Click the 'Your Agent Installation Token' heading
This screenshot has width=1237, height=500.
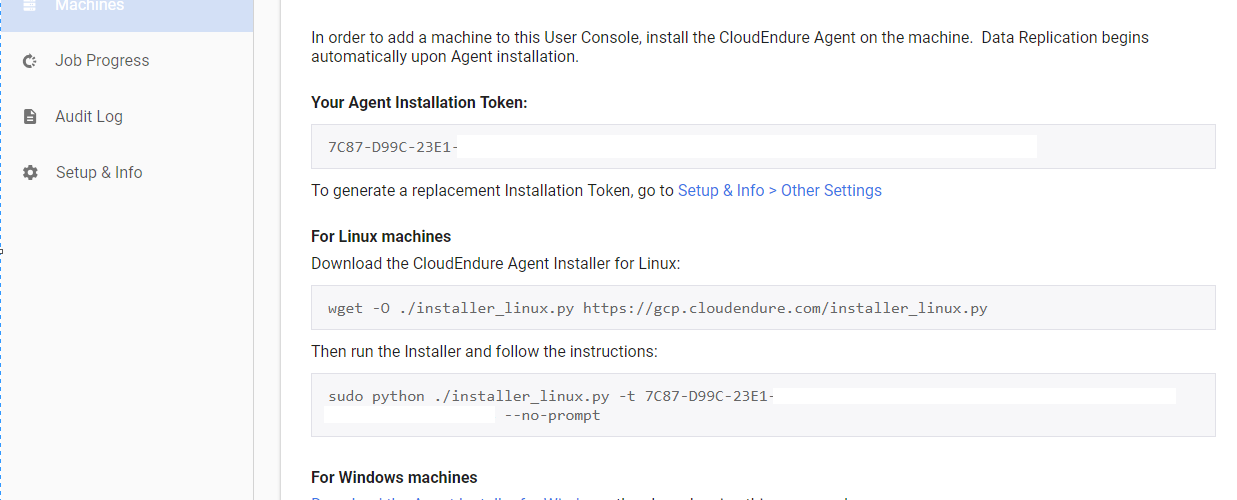[418, 102]
